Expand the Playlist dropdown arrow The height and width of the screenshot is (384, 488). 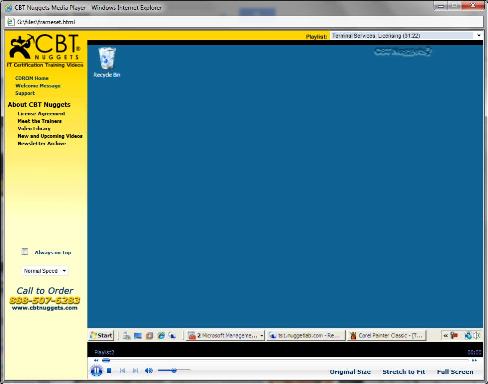479,35
